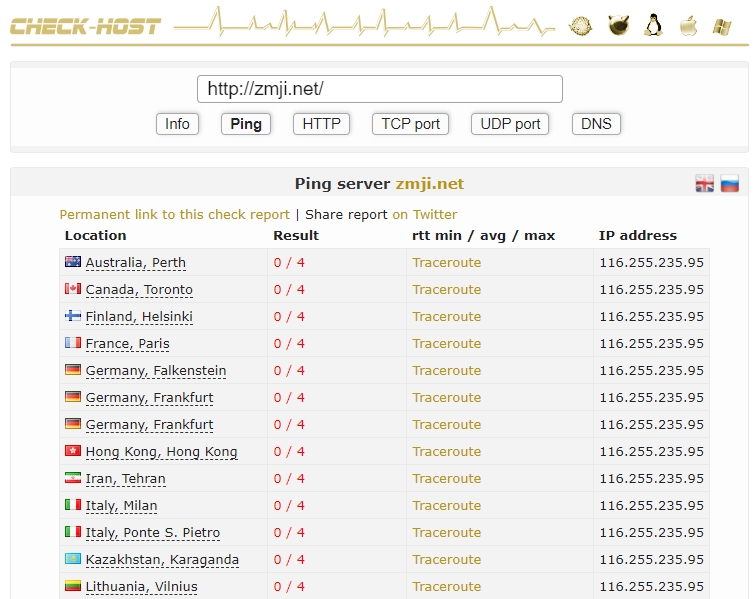
Task: Open the Info check tab
Action: click(177, 124)
